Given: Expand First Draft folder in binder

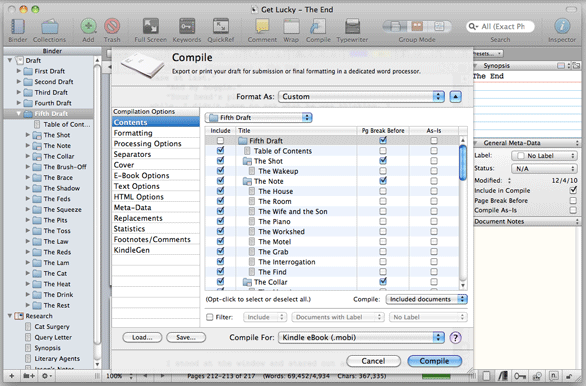Looking at the screenshot, I should pyautogui.click(x=19, y=71).
